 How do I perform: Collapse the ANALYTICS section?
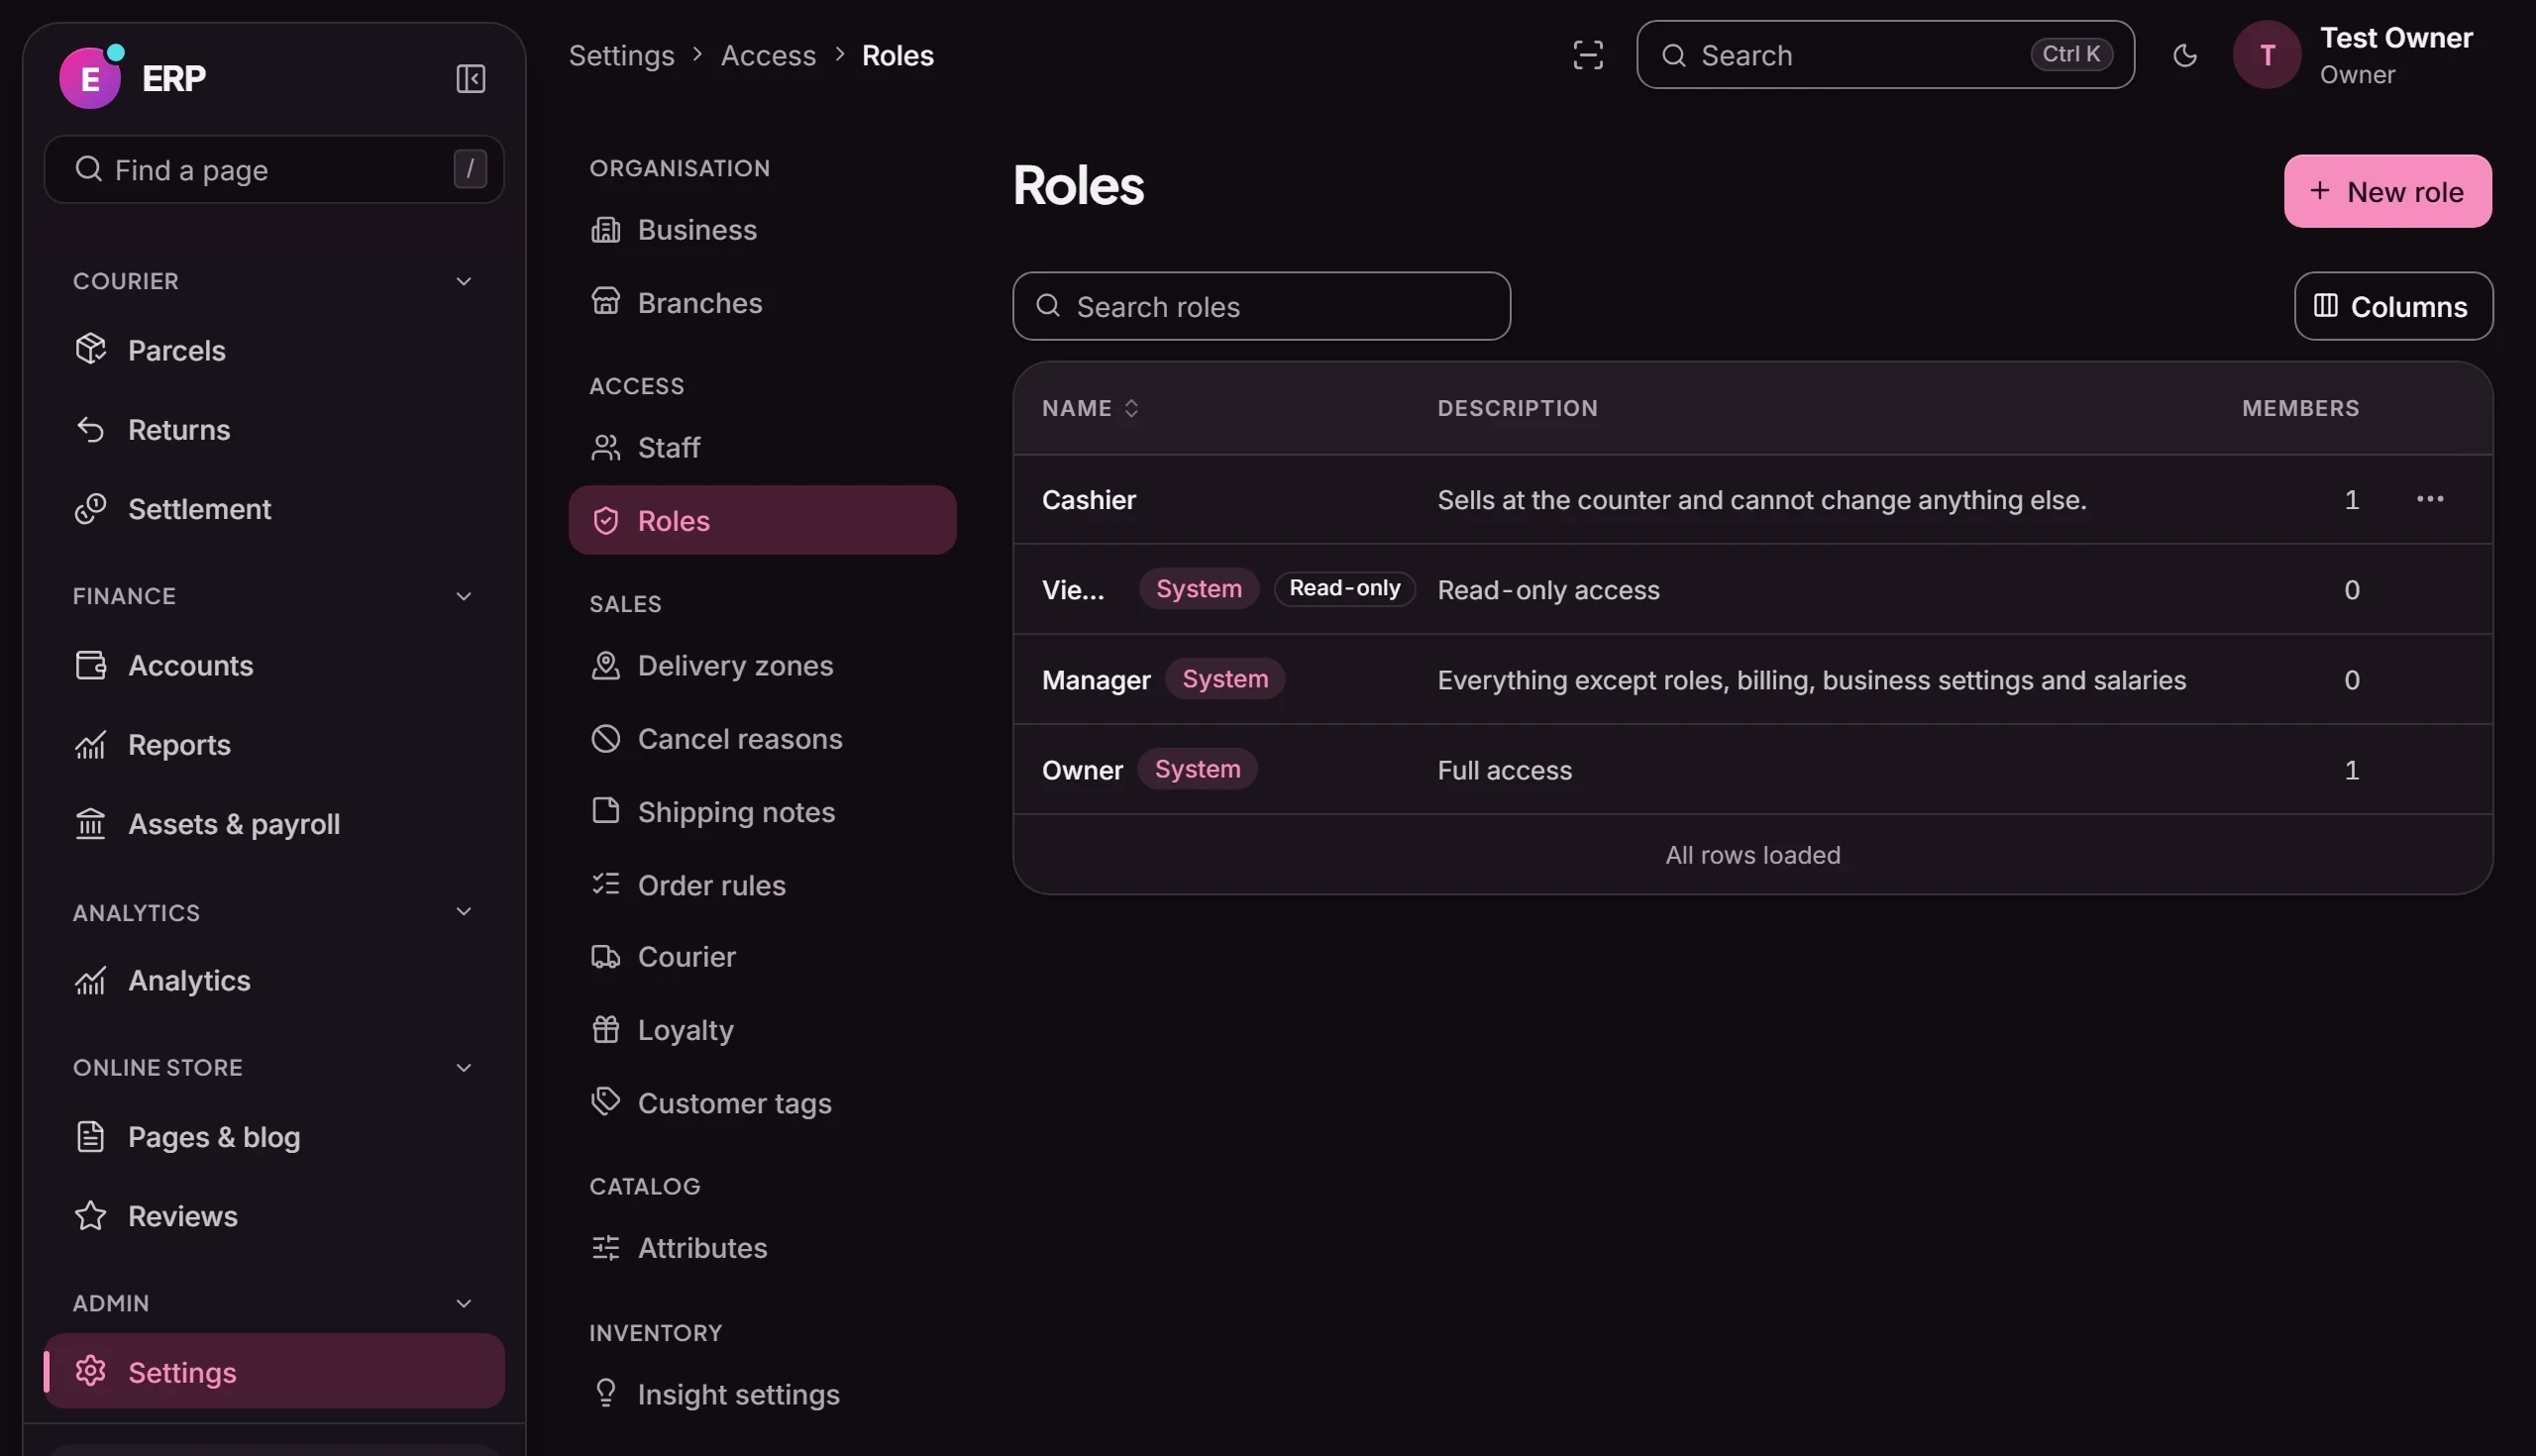click(463, 912)
